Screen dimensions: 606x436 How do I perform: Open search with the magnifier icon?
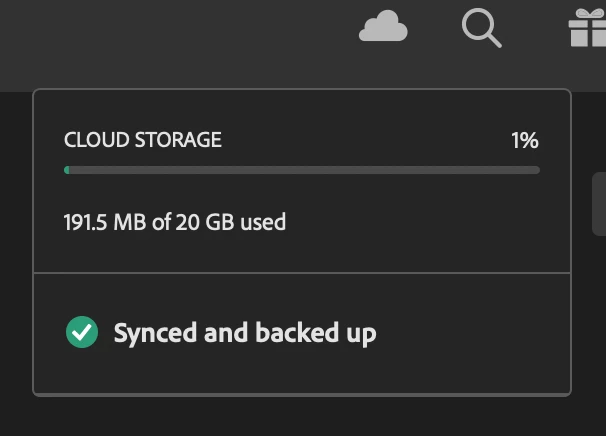pos(481,29)
